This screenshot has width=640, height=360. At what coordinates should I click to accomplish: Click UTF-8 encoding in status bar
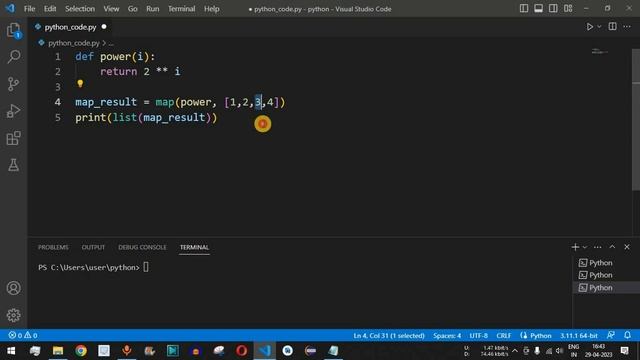click(x=478, y=336)
